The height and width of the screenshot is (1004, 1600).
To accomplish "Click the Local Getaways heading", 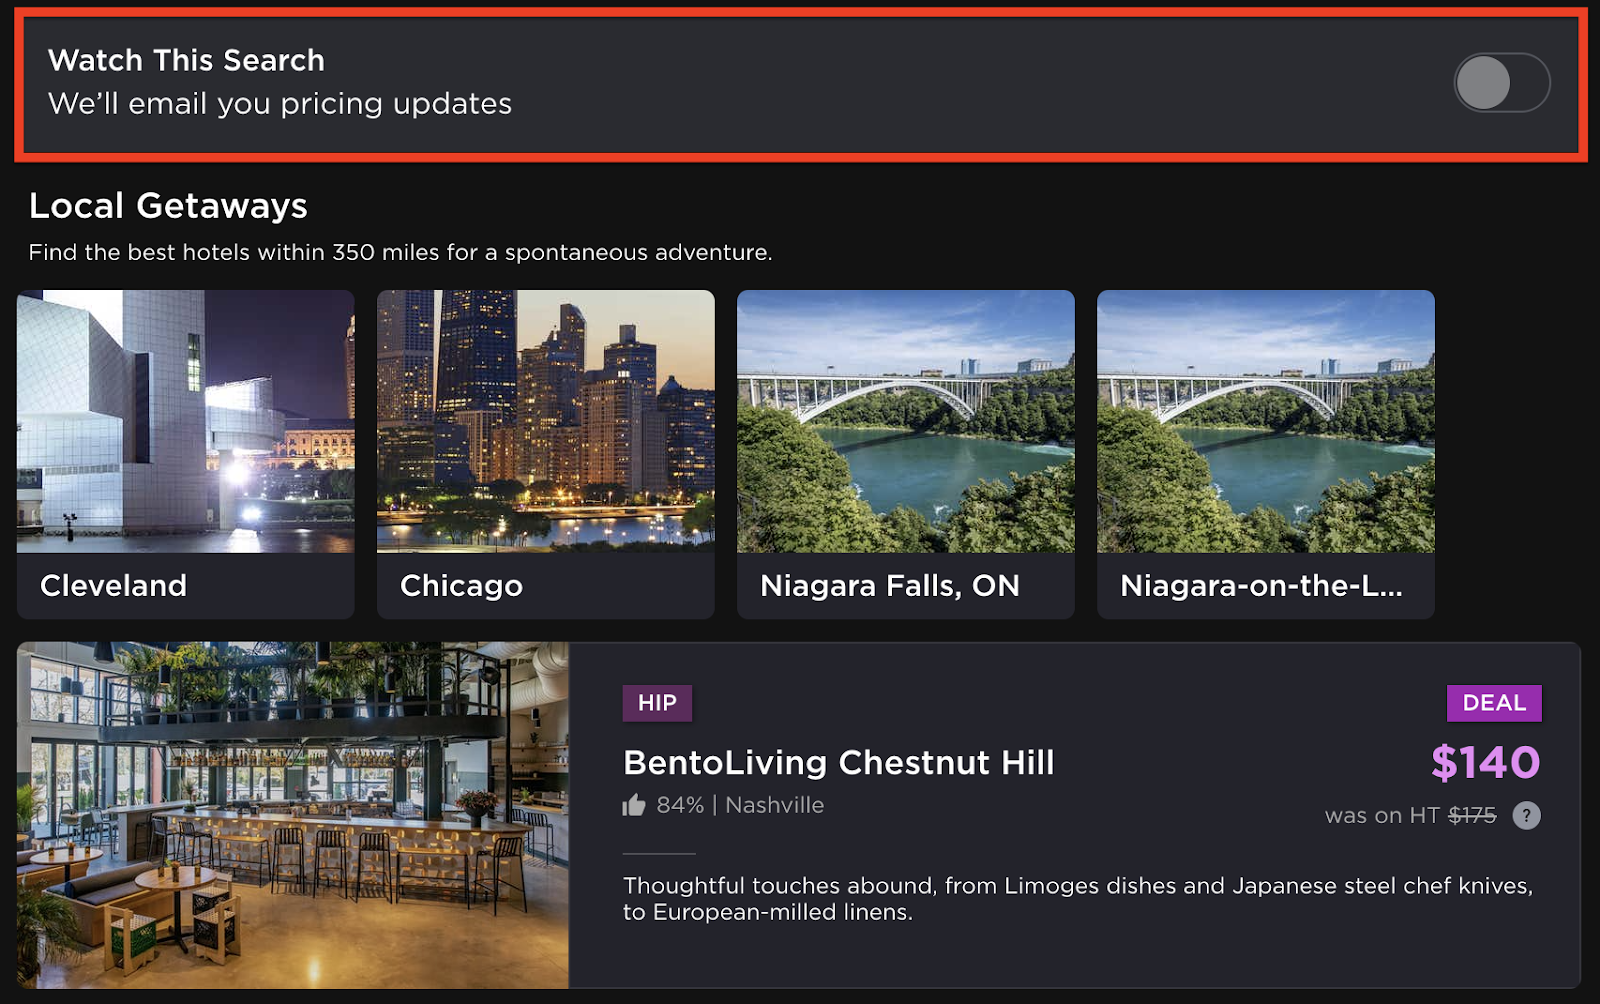I will pos(168,205).
